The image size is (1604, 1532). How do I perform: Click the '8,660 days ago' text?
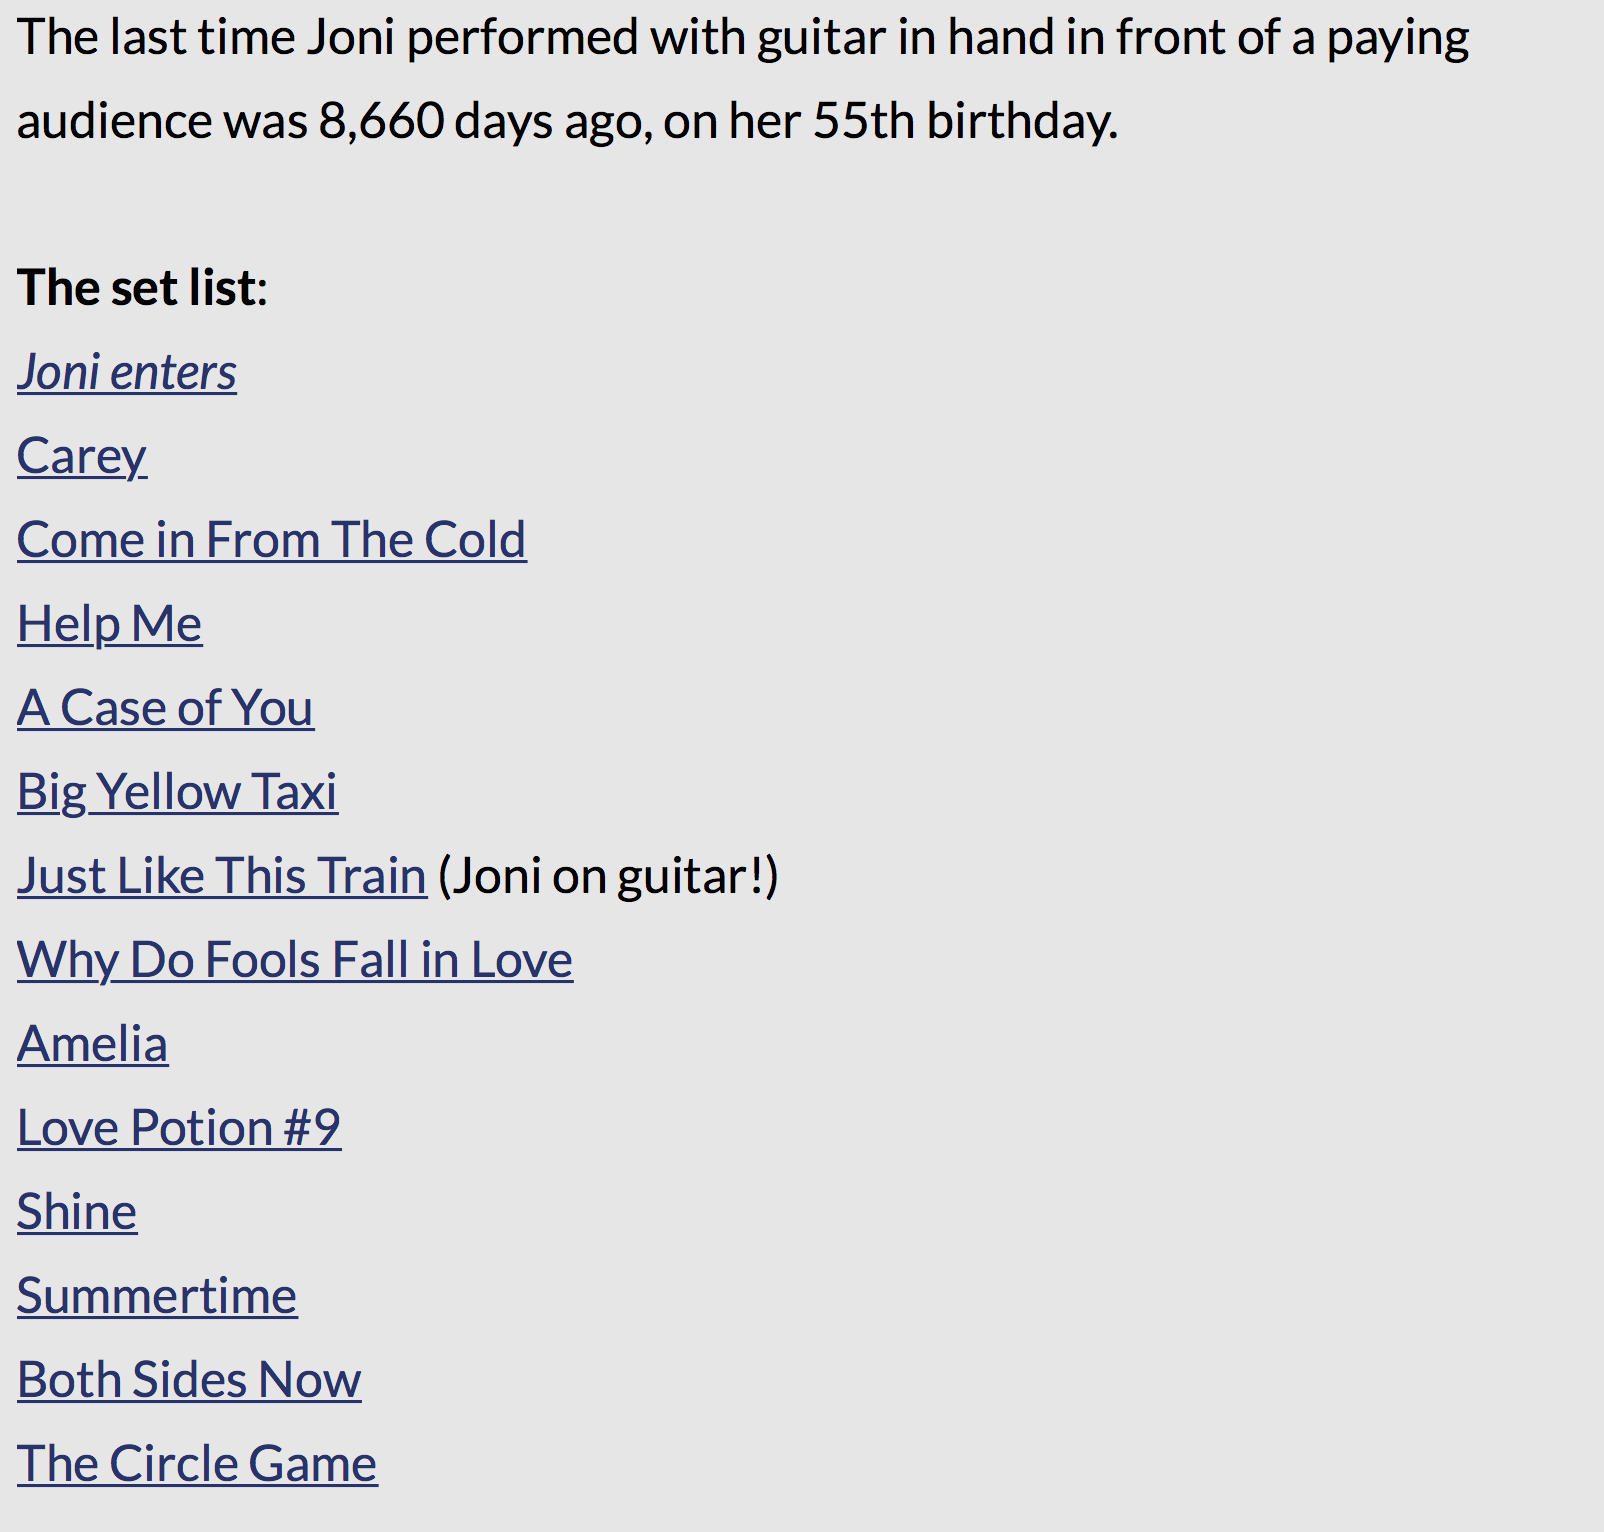[485, 122]
